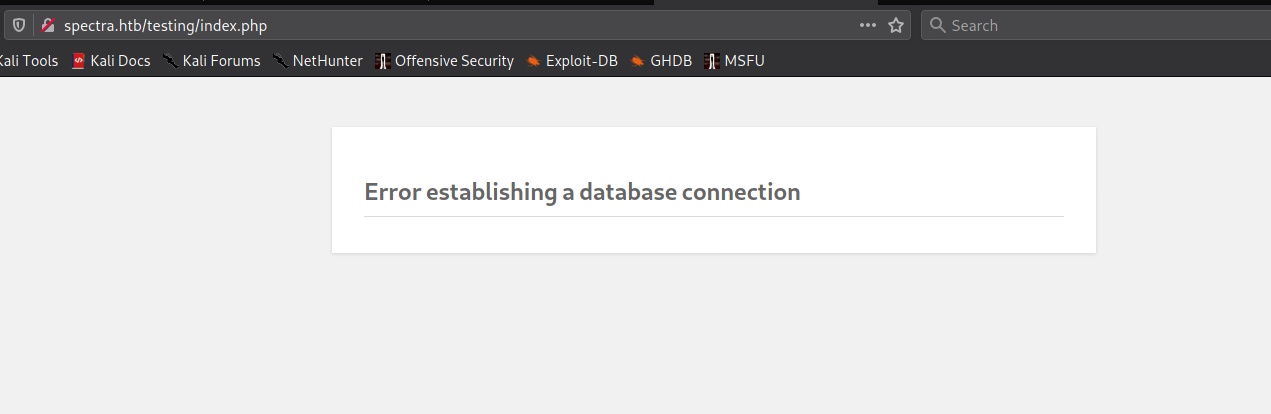Click the tracking protection shield icon
This screenshot has width=1271, height=414.
pos(19,25)
